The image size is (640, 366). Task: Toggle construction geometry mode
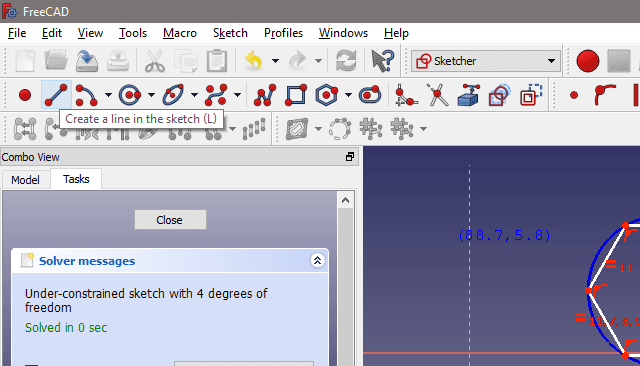click(531, 95)
